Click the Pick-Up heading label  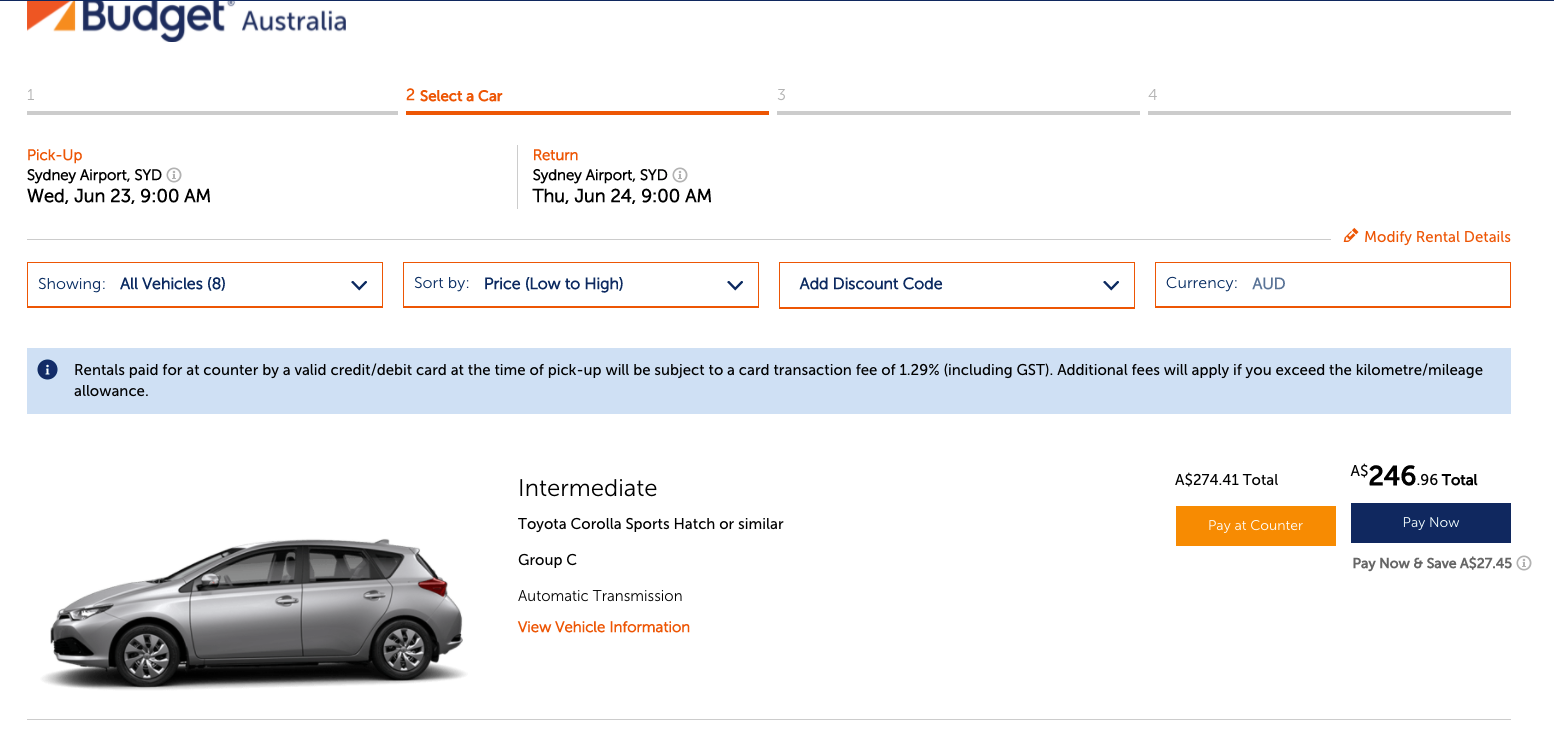(55, 155)
